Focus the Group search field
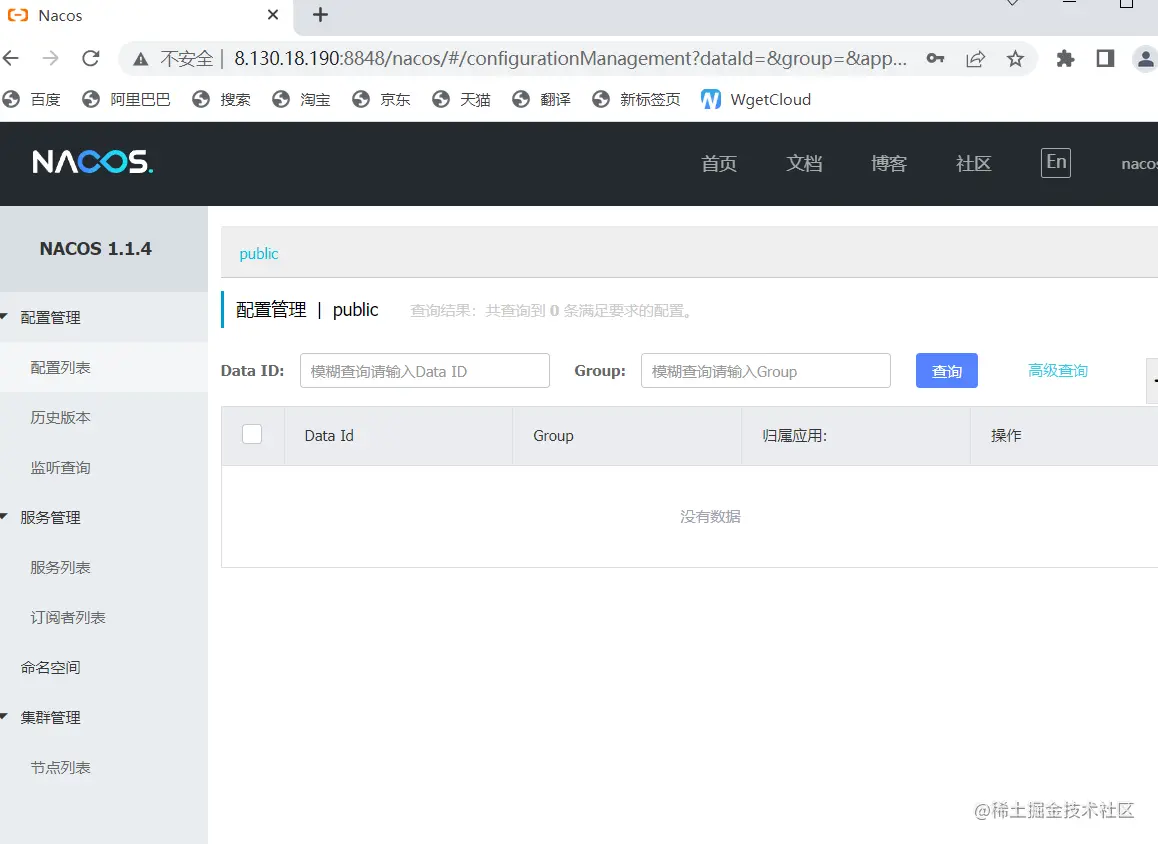The height and width of the screenshot is (844, 1158). pos(766,371)
